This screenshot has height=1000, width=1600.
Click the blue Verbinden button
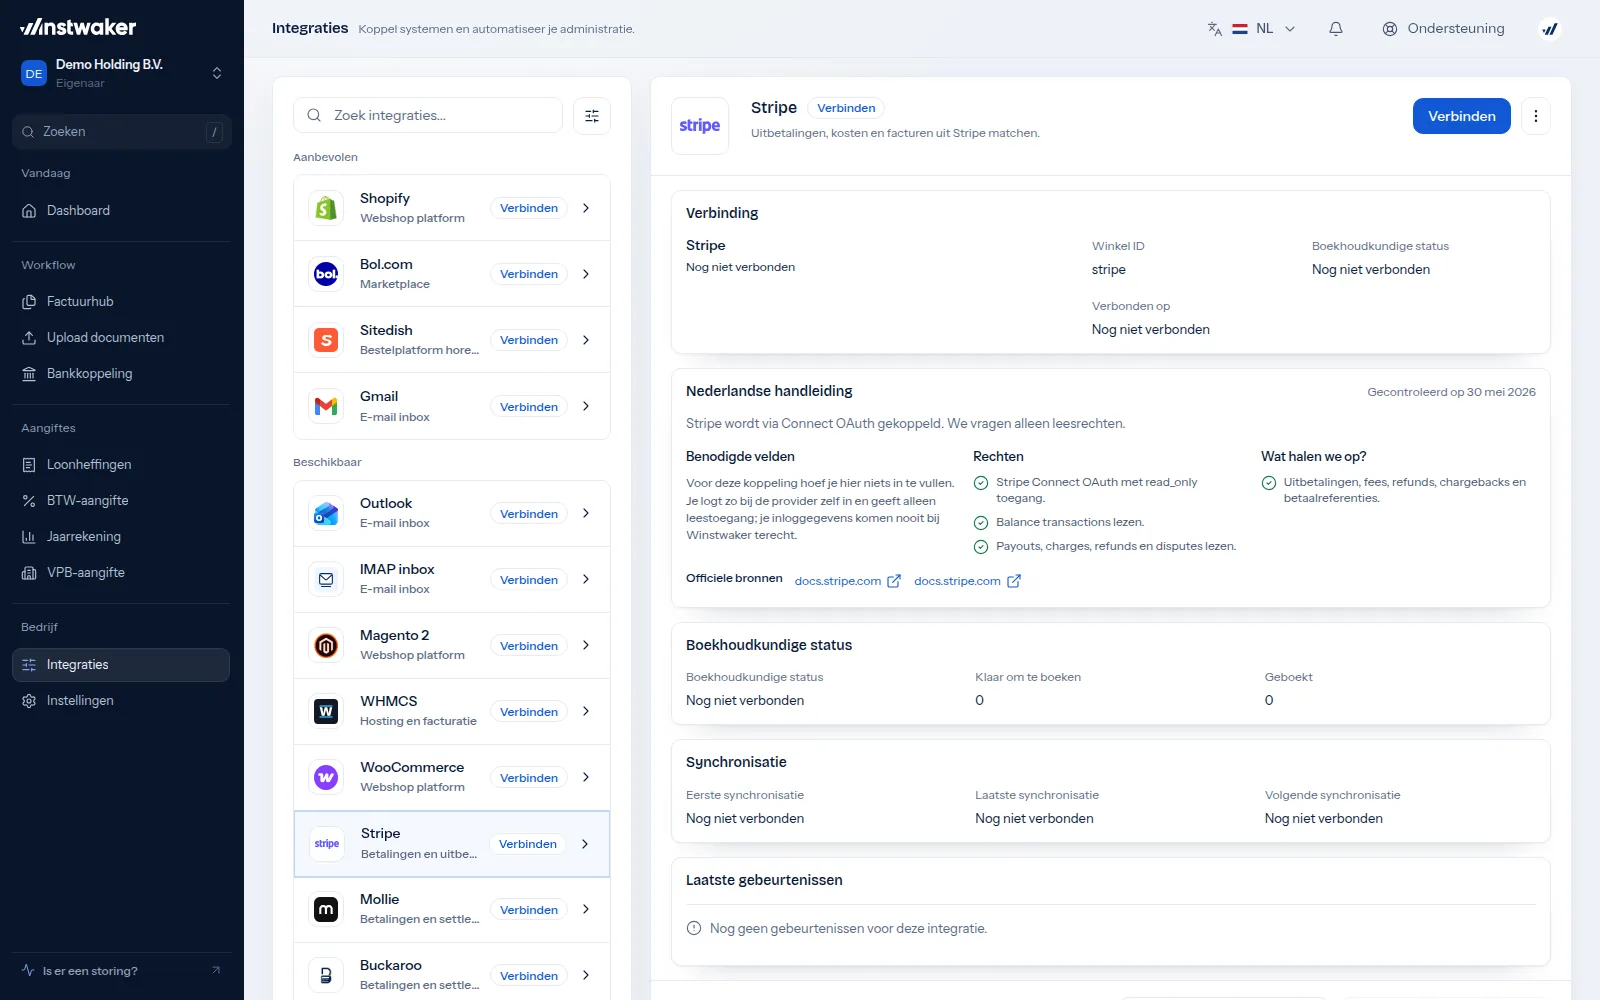coord(1462,116)
